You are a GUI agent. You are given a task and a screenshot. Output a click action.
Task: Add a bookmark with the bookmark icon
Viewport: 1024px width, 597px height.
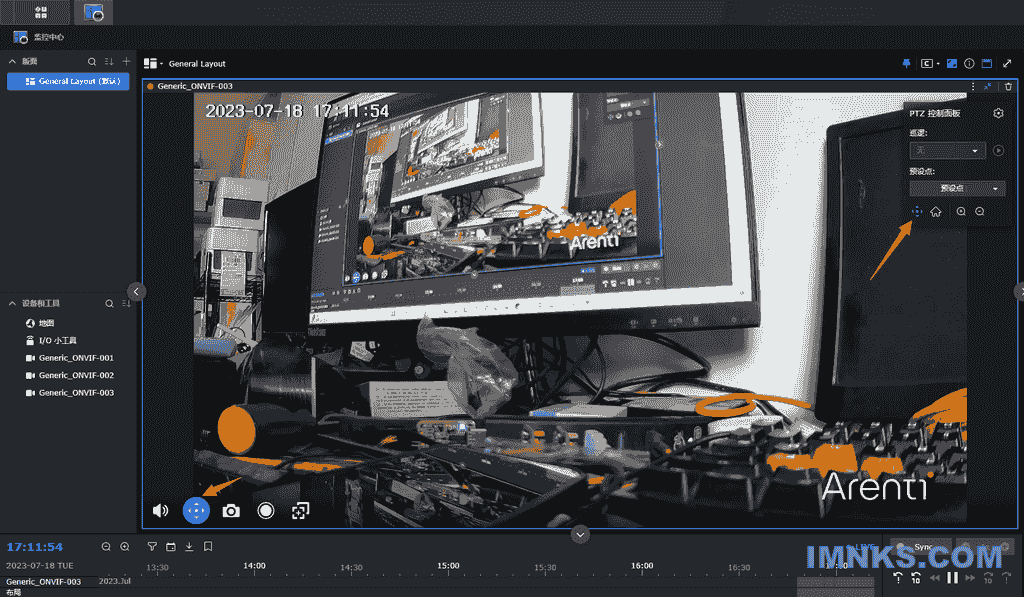click(208, 547)
